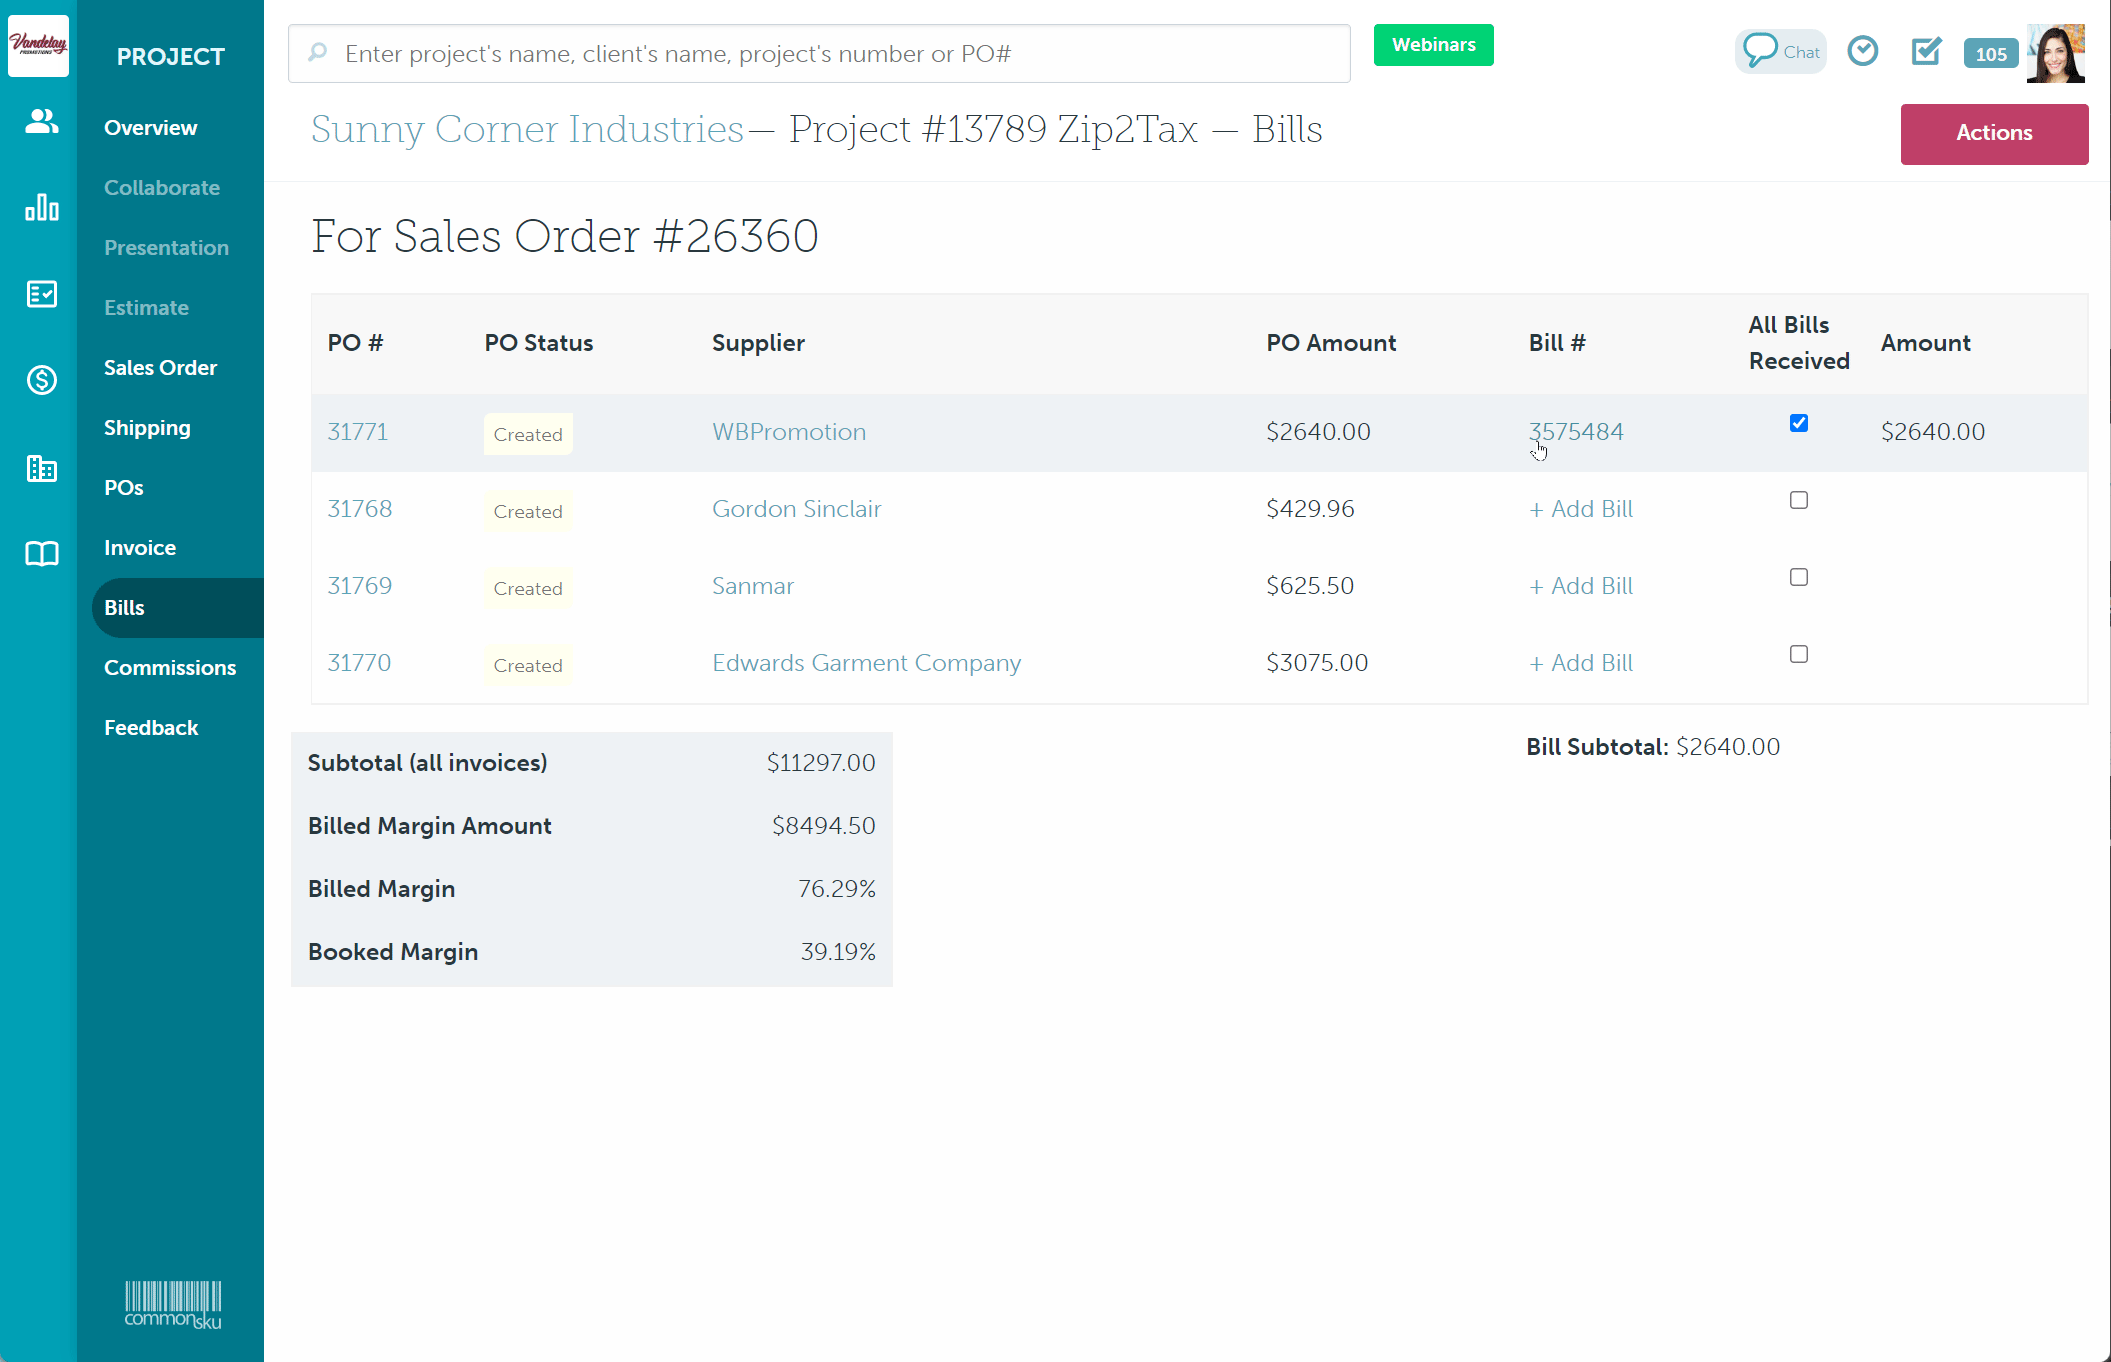Screen dimensions: 2111x1362
Task: Open the user profile avatar menu
Action: click(x=2056, y=52)
